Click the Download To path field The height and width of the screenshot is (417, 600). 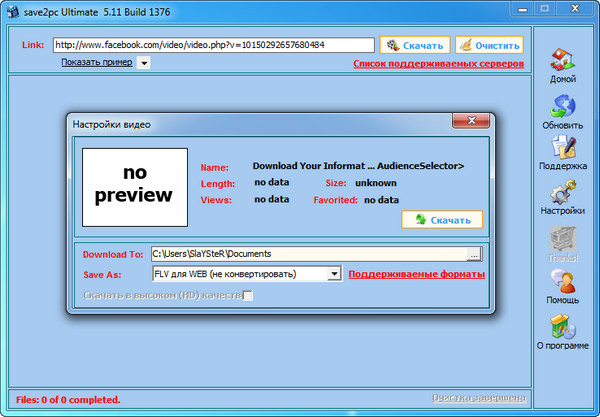[309, 254]
